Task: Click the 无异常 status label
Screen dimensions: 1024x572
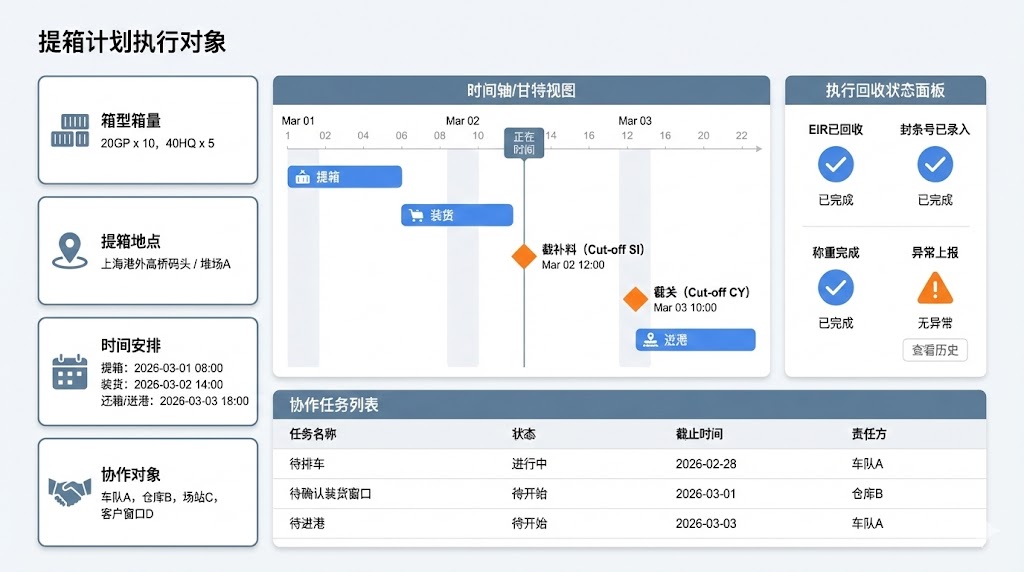Action: tap(935, 323)
